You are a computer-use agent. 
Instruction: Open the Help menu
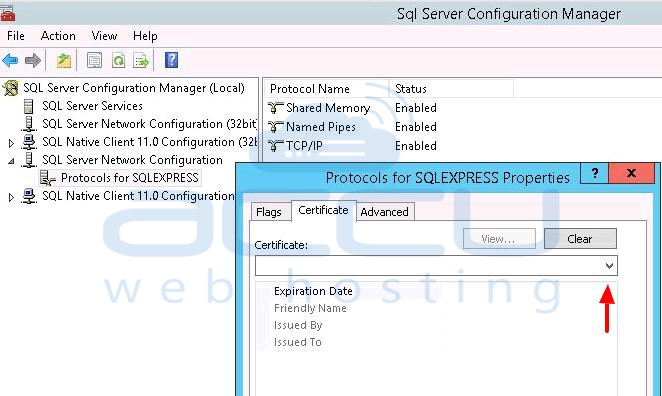[145, 36]
